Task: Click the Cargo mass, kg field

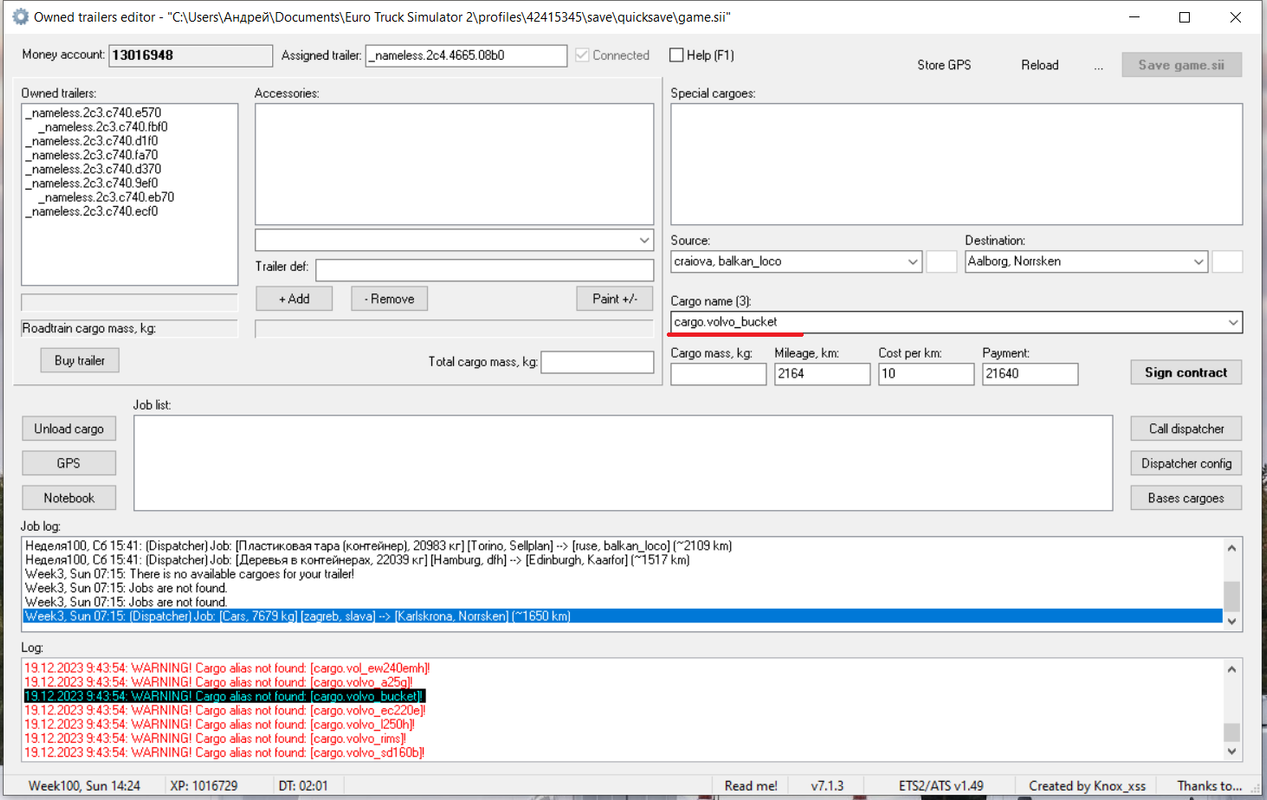Action: 718,374
